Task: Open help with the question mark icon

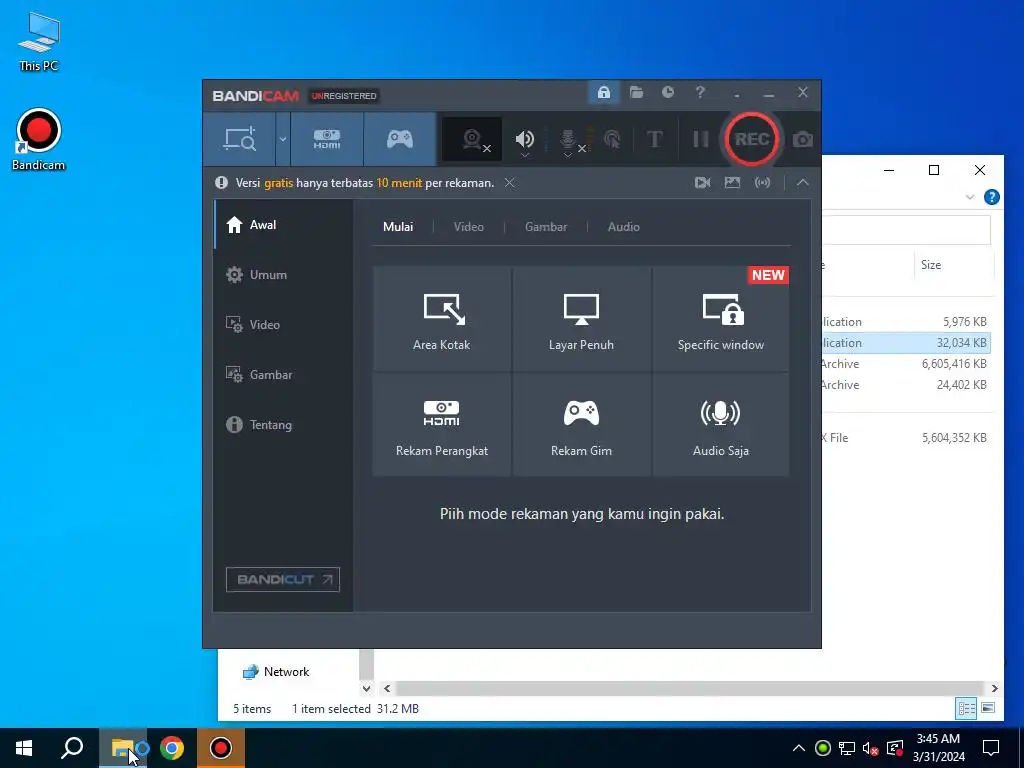Action: [x=700, y=93]
